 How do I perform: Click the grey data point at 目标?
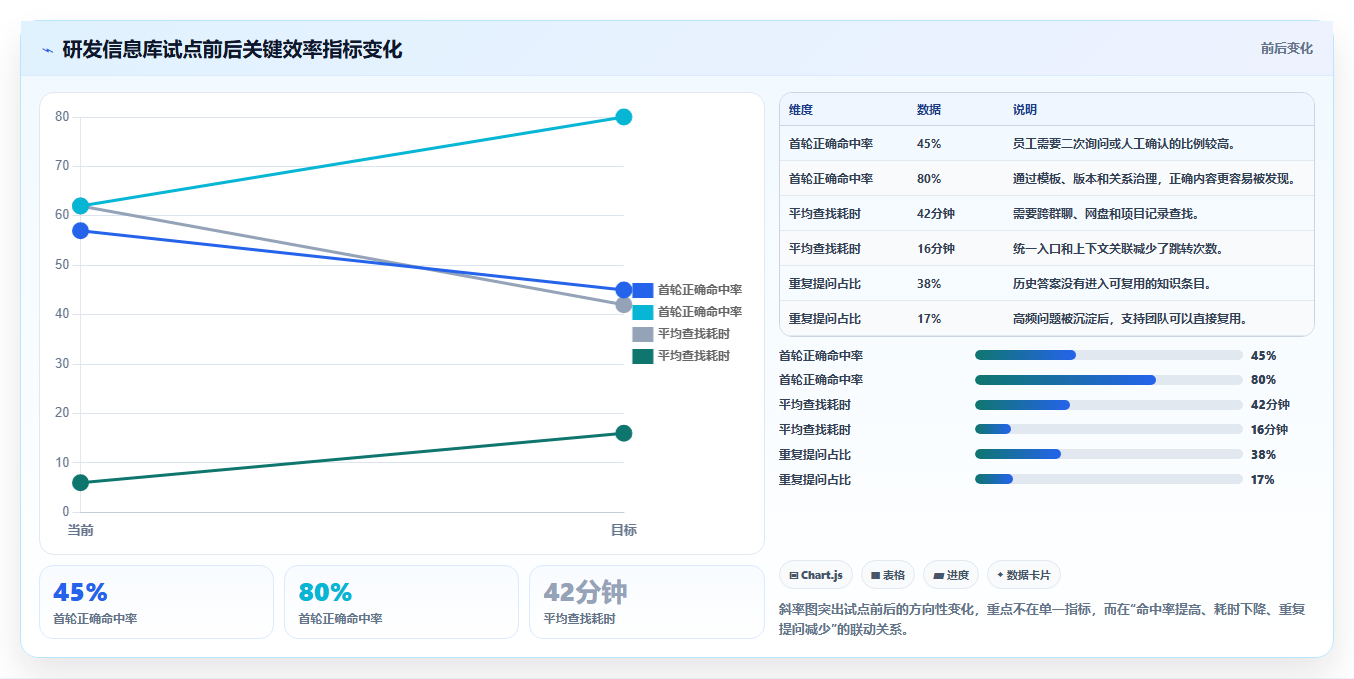(x=624, y=305)
